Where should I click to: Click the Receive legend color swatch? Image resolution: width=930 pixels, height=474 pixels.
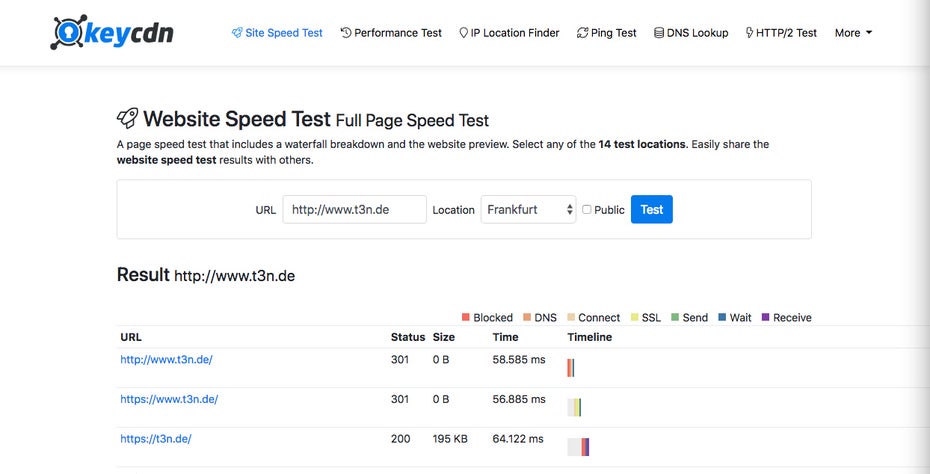(x=765, y=317)
